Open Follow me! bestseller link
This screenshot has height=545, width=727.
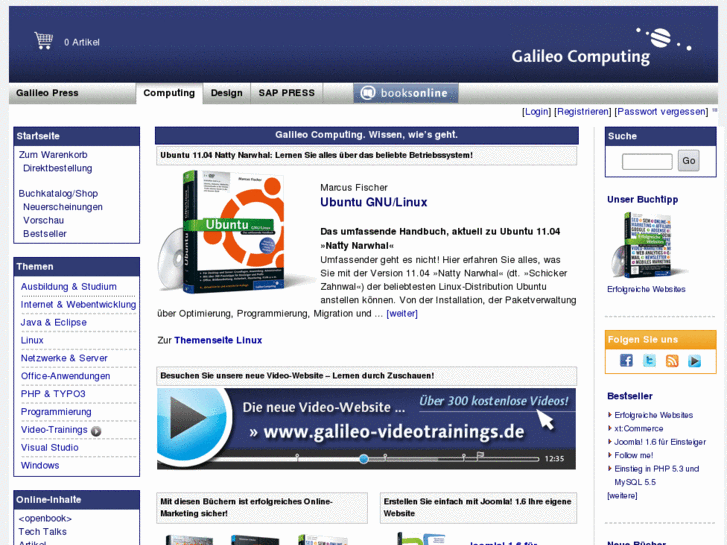(x=634, y=455)
